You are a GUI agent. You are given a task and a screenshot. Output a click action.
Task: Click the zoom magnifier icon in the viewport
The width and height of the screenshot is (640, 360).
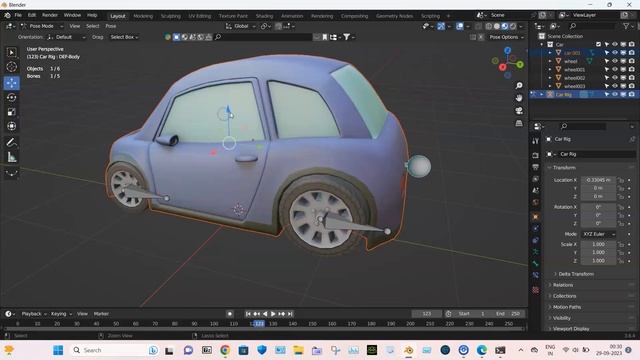pyautogui.click(x=519, y=85)
